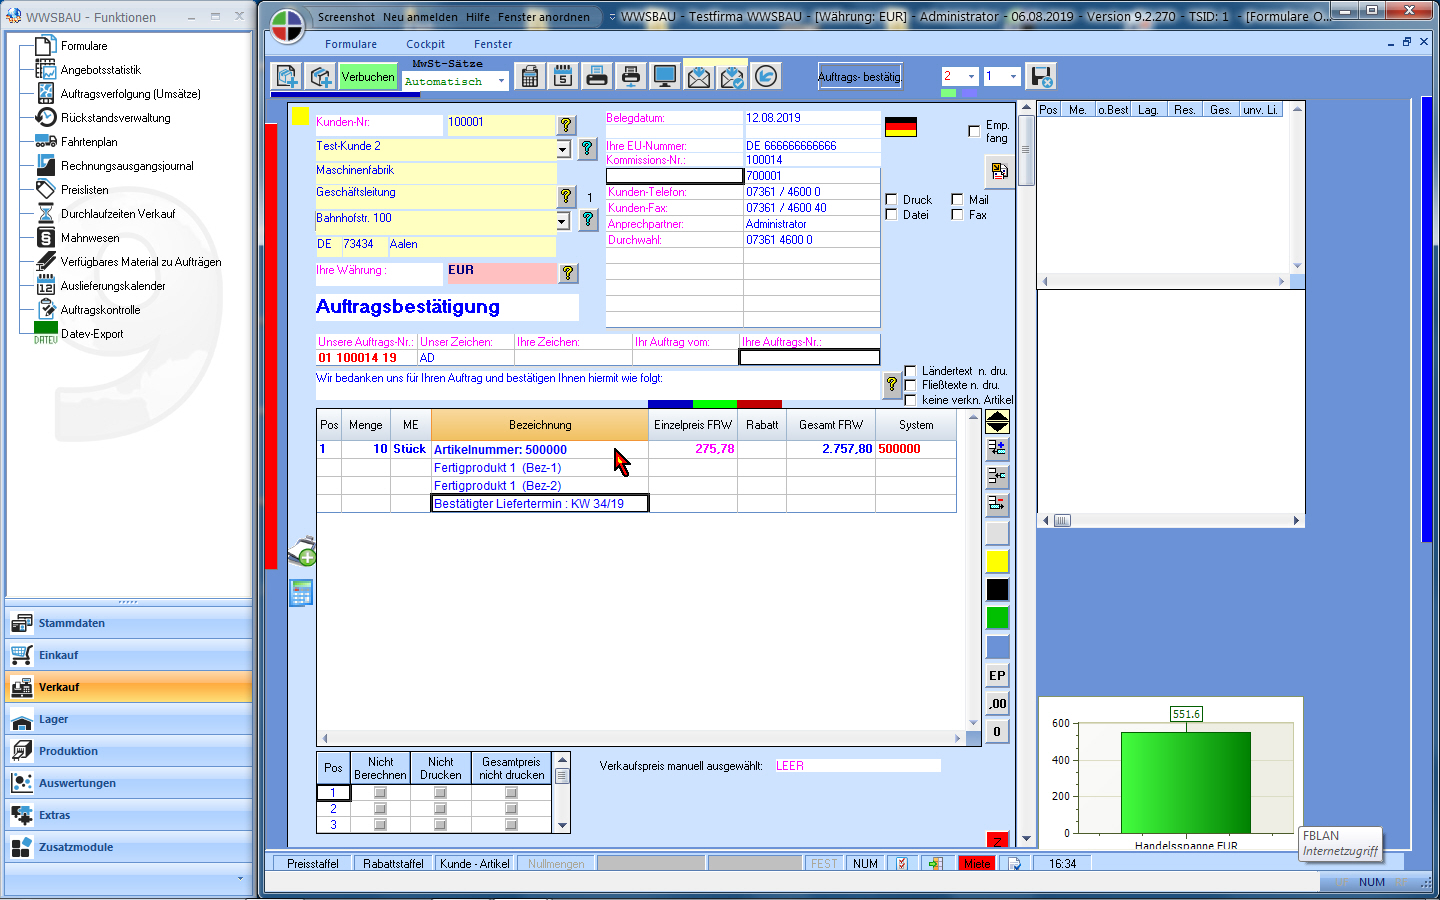Check the Ländertext n. dru. option
The image size is (1440, 900).
pyautogui.click(x=910, y=371)
